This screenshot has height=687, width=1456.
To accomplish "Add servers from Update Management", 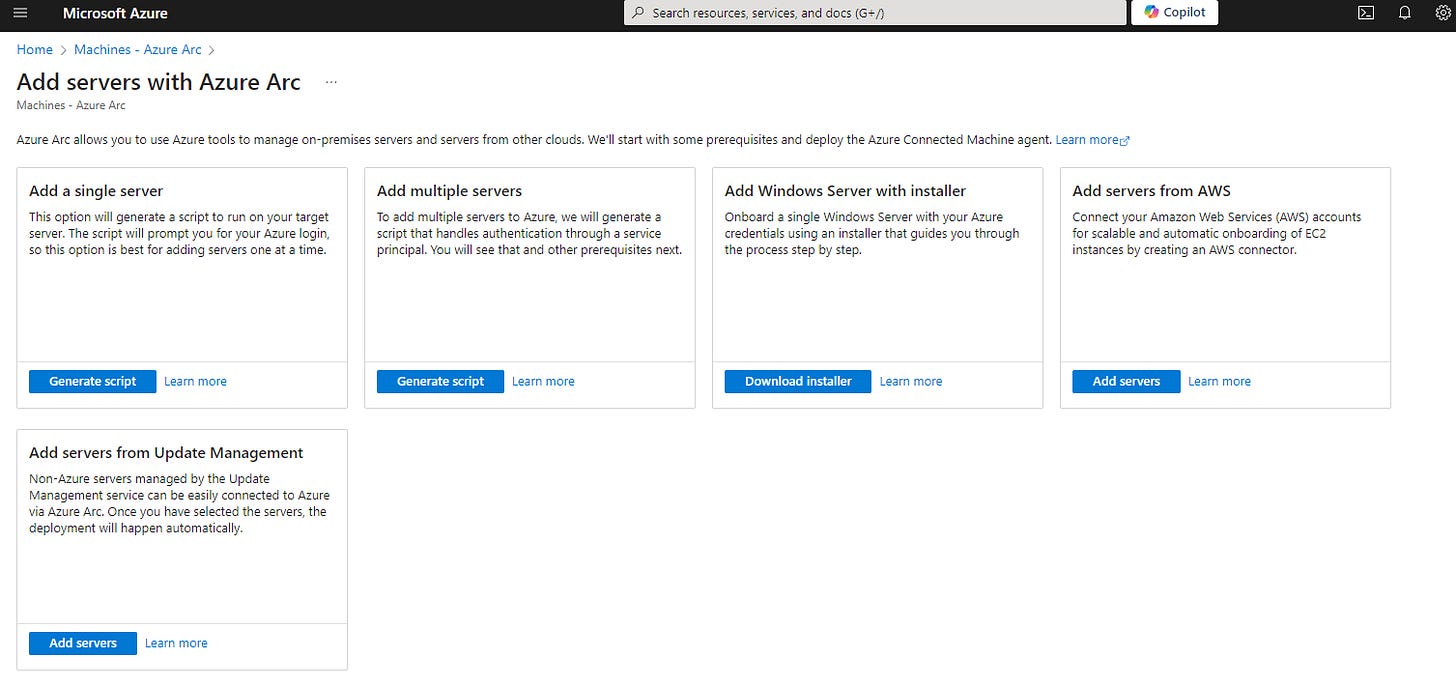I will click(82, 643).
